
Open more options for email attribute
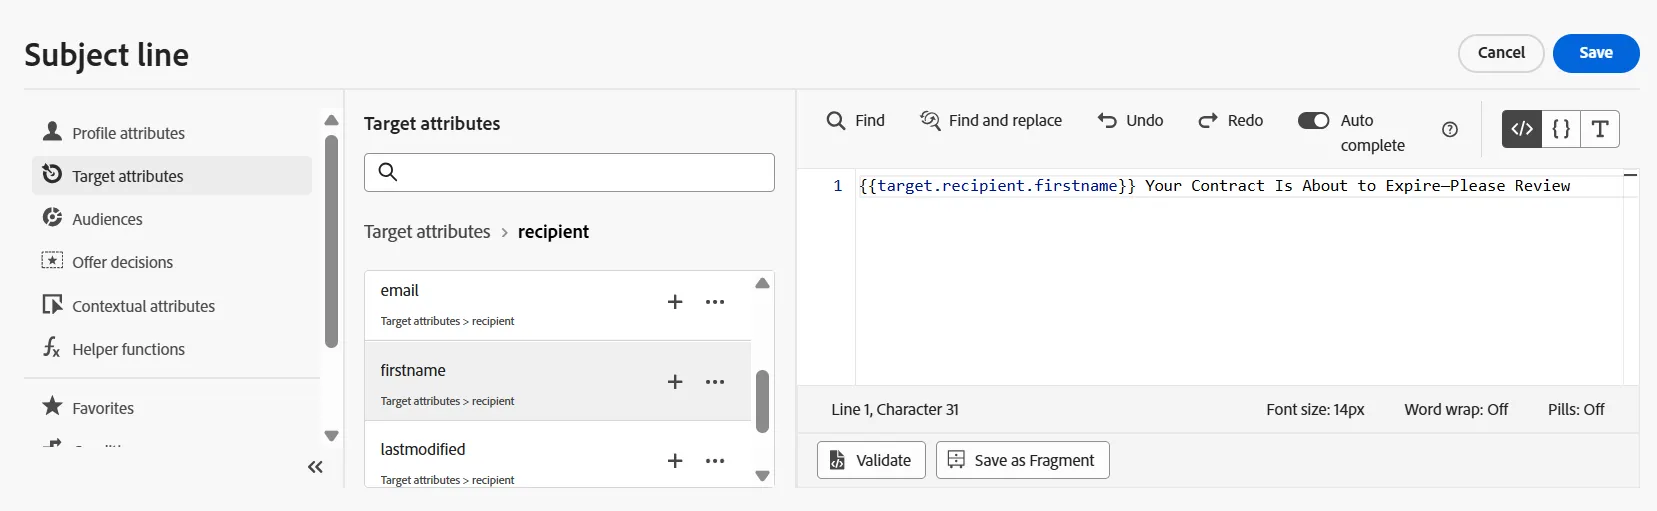(715, 302)
